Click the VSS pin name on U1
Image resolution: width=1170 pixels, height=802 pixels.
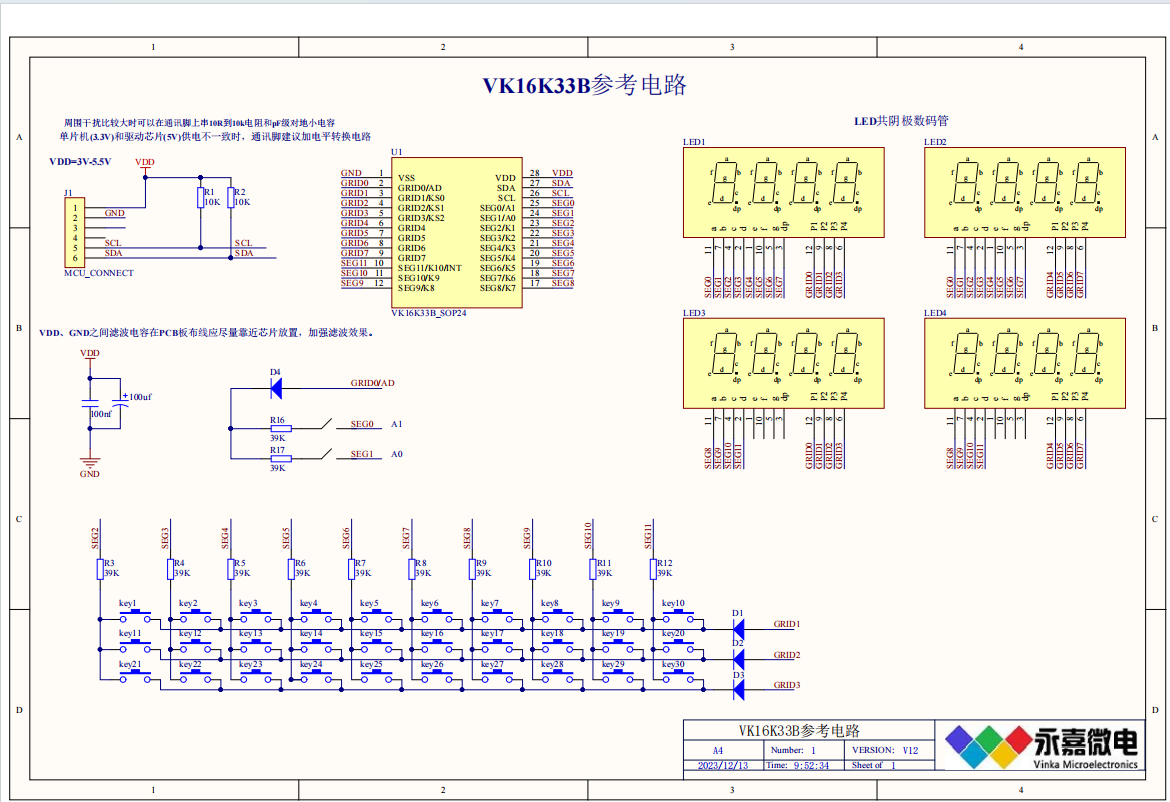(407, 178)
